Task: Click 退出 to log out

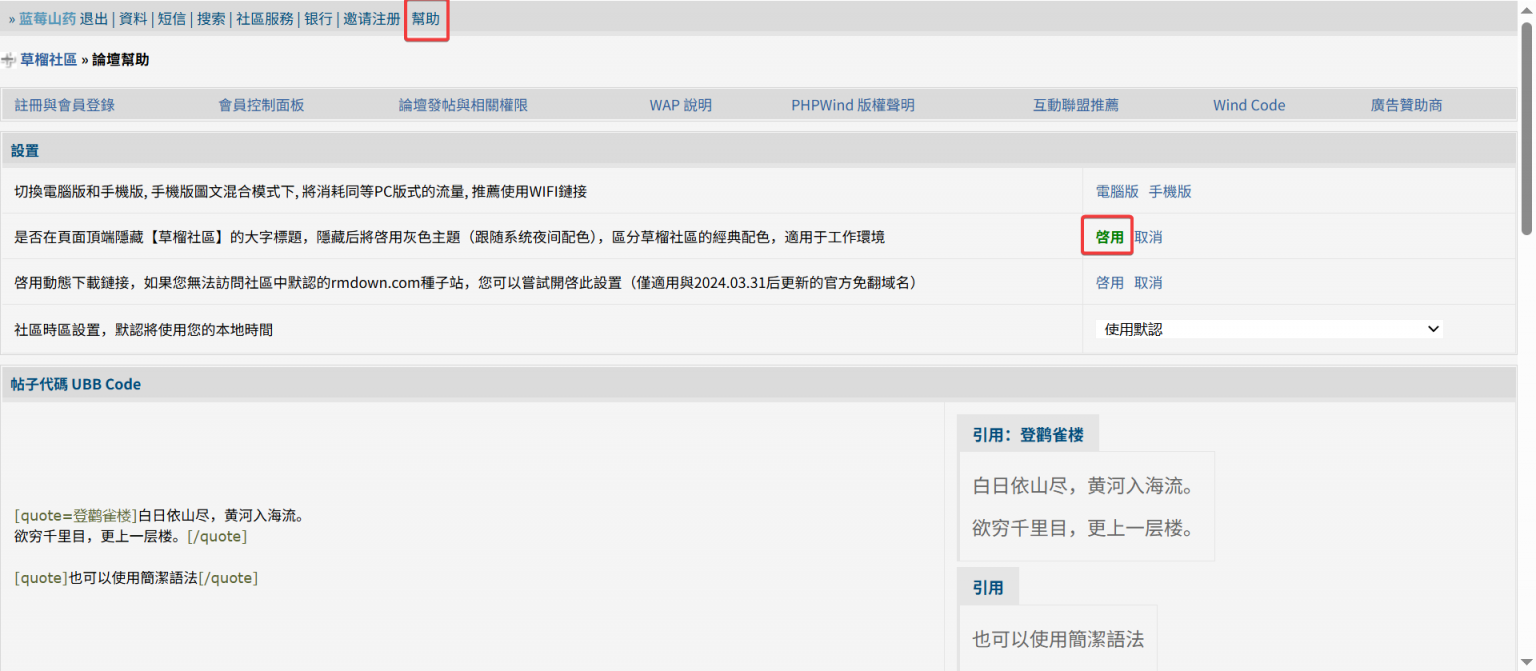Action: (x=94, y=19)
